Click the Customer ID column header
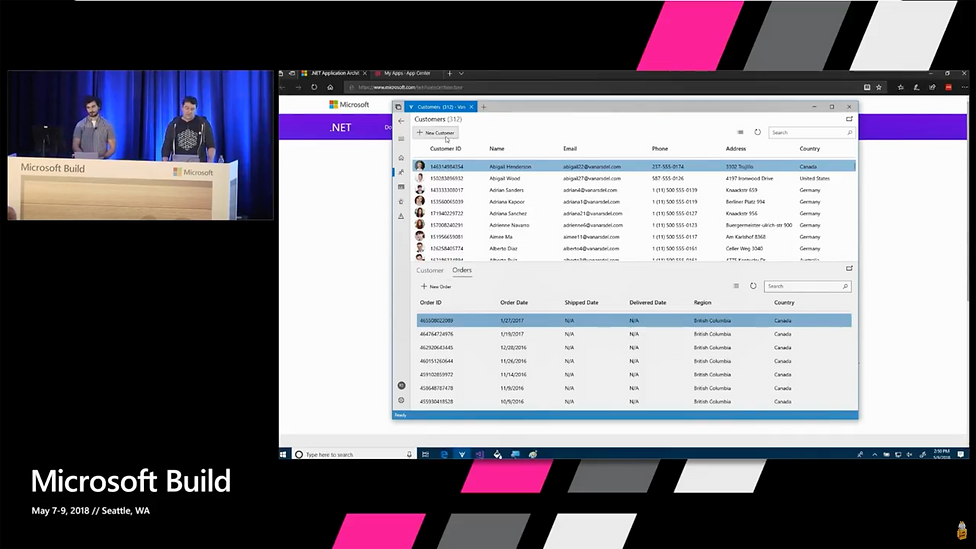Viewport: 976px width, 549px height. [x=446, y=149]
